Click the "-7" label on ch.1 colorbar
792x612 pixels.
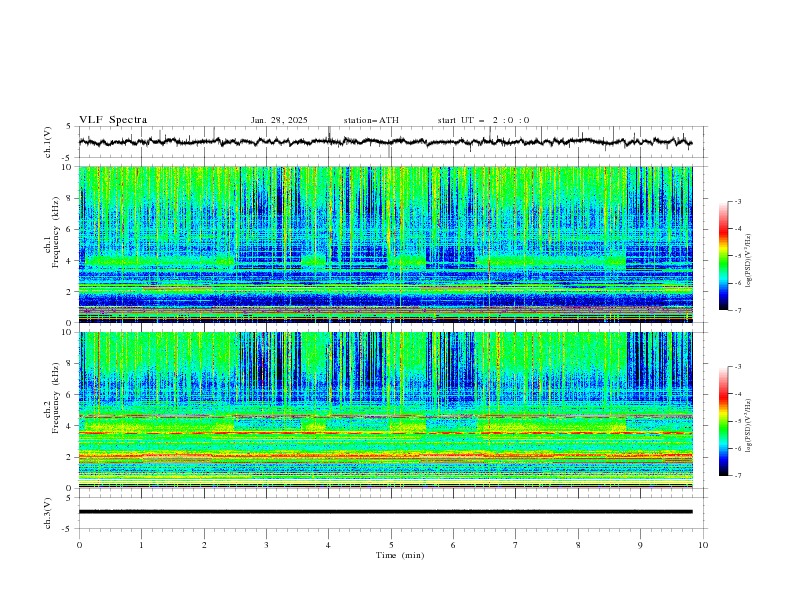[737, 310]
